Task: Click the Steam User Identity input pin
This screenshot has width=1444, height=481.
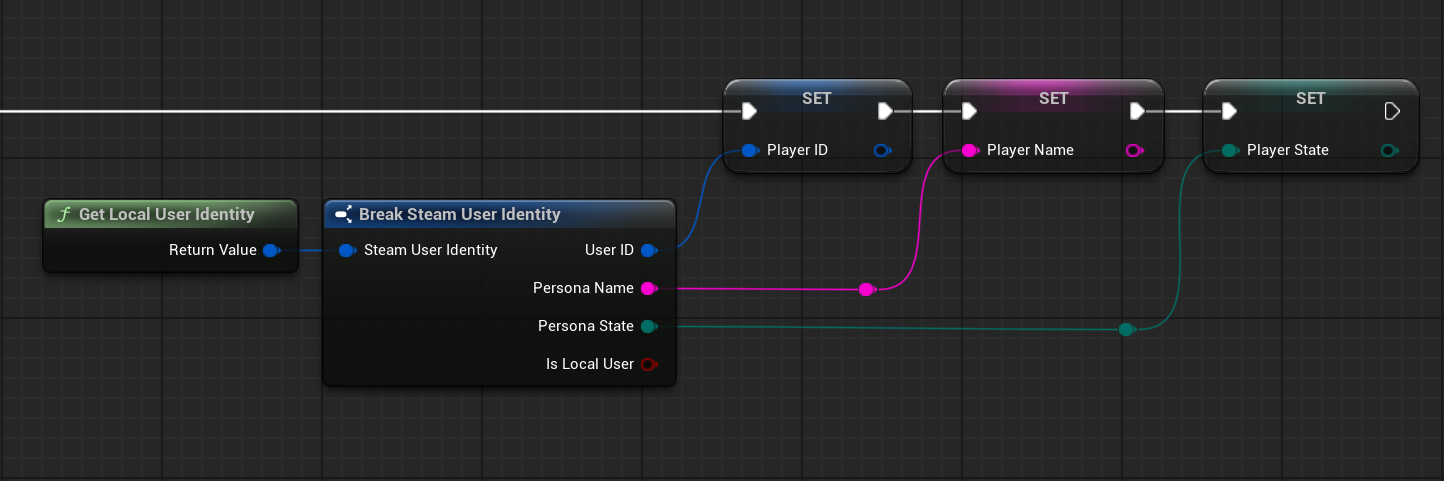Action: 346,250
